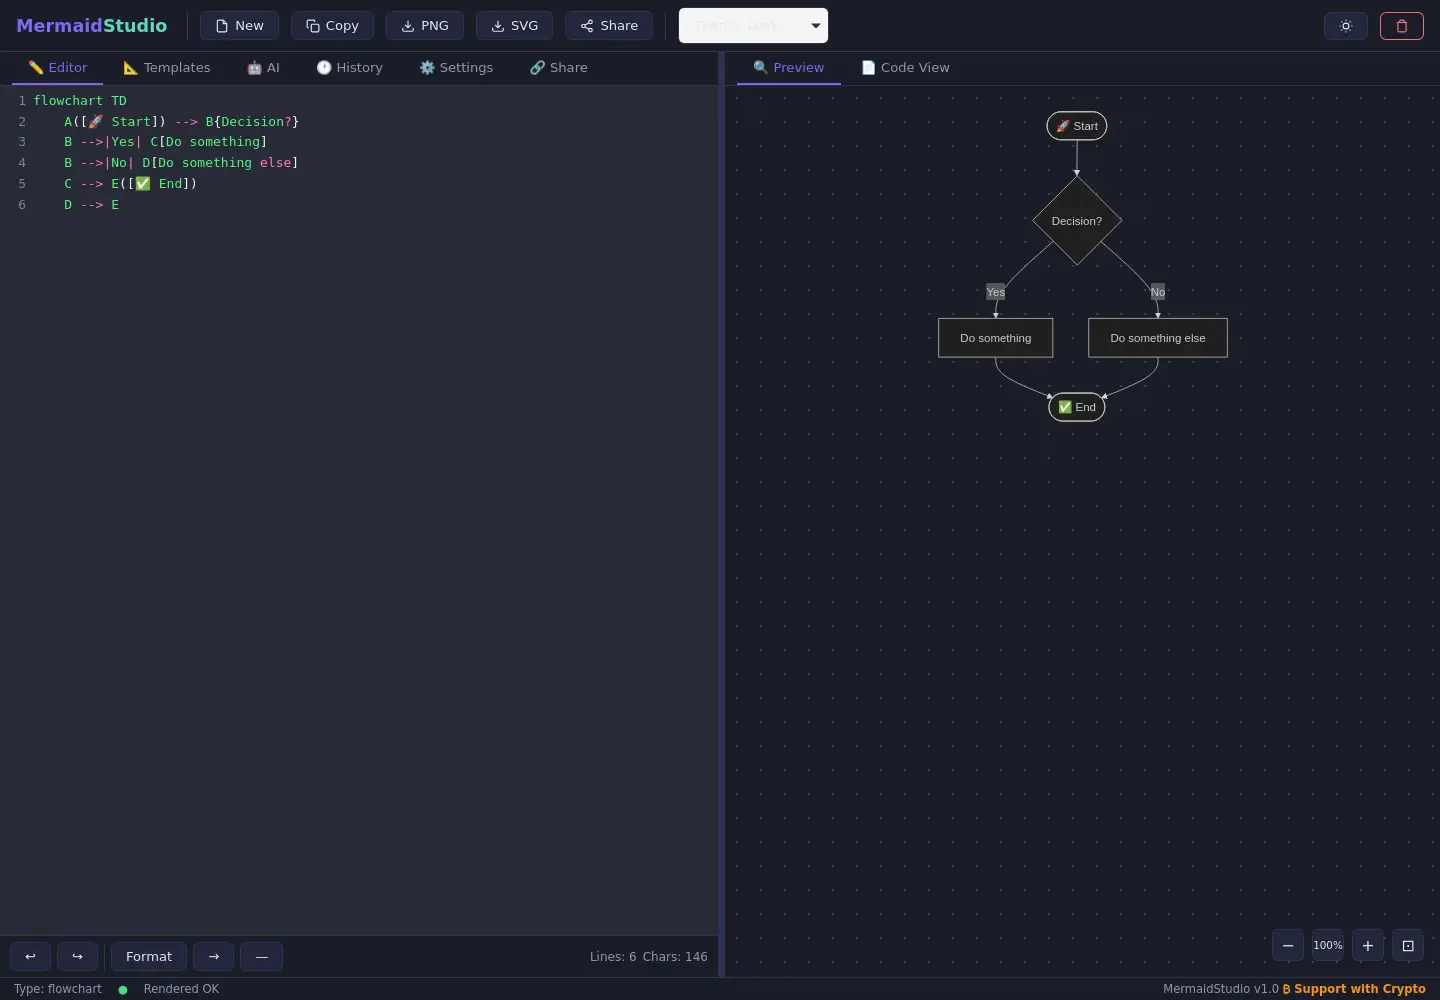Click the 'Do something' node
Viewport: 1440px width, 1000px height.
996,338
